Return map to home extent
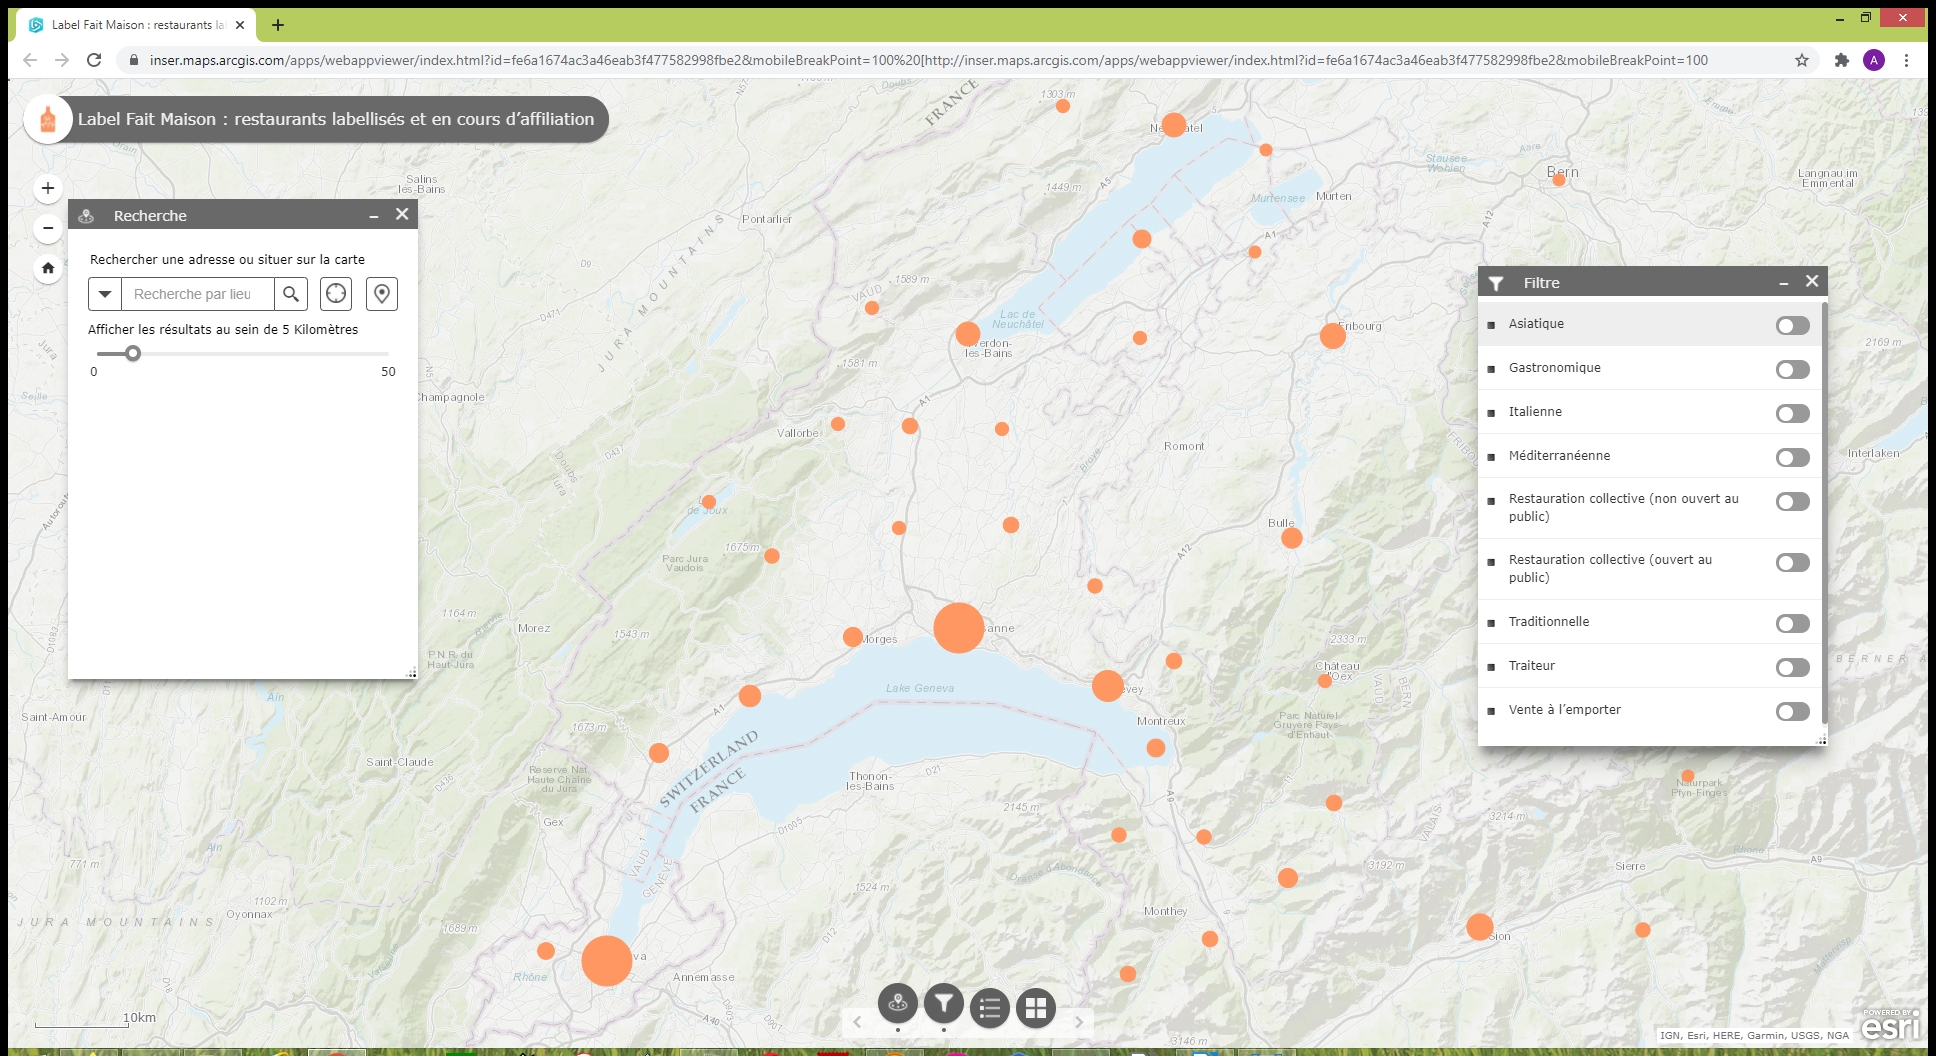The image size is (1936, 1056). 48,268
